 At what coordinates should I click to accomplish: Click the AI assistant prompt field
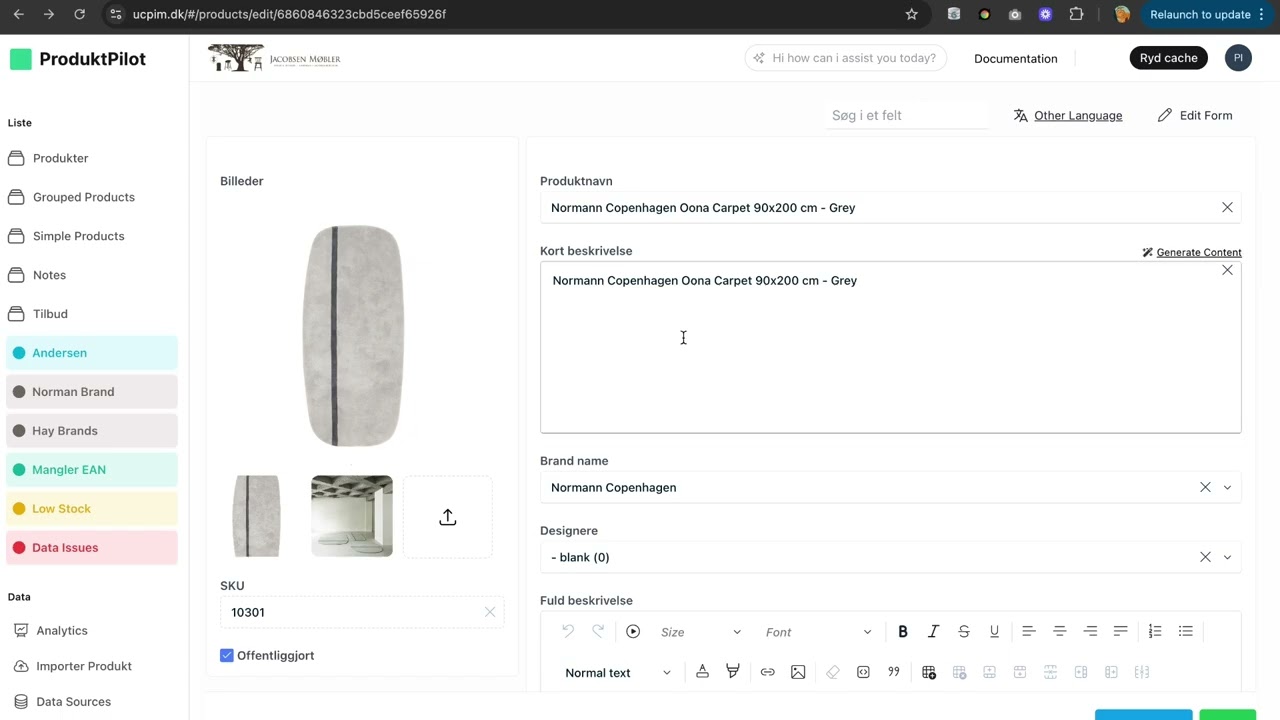[845, 58]
